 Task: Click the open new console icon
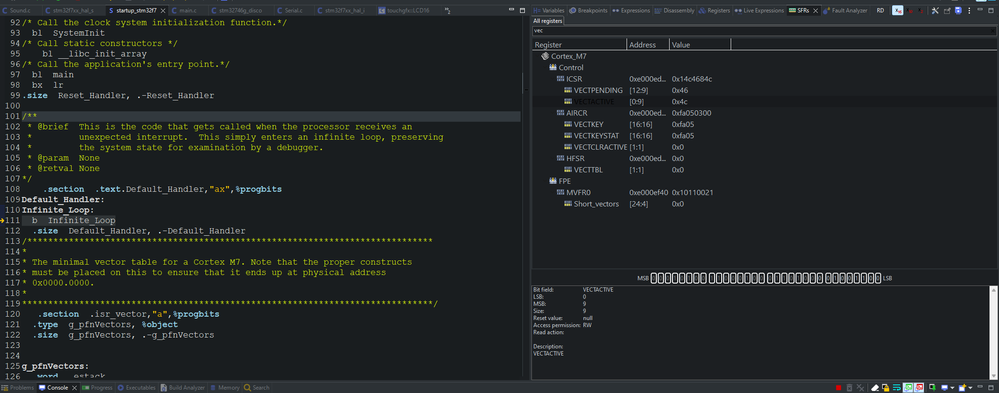(963, 388)
